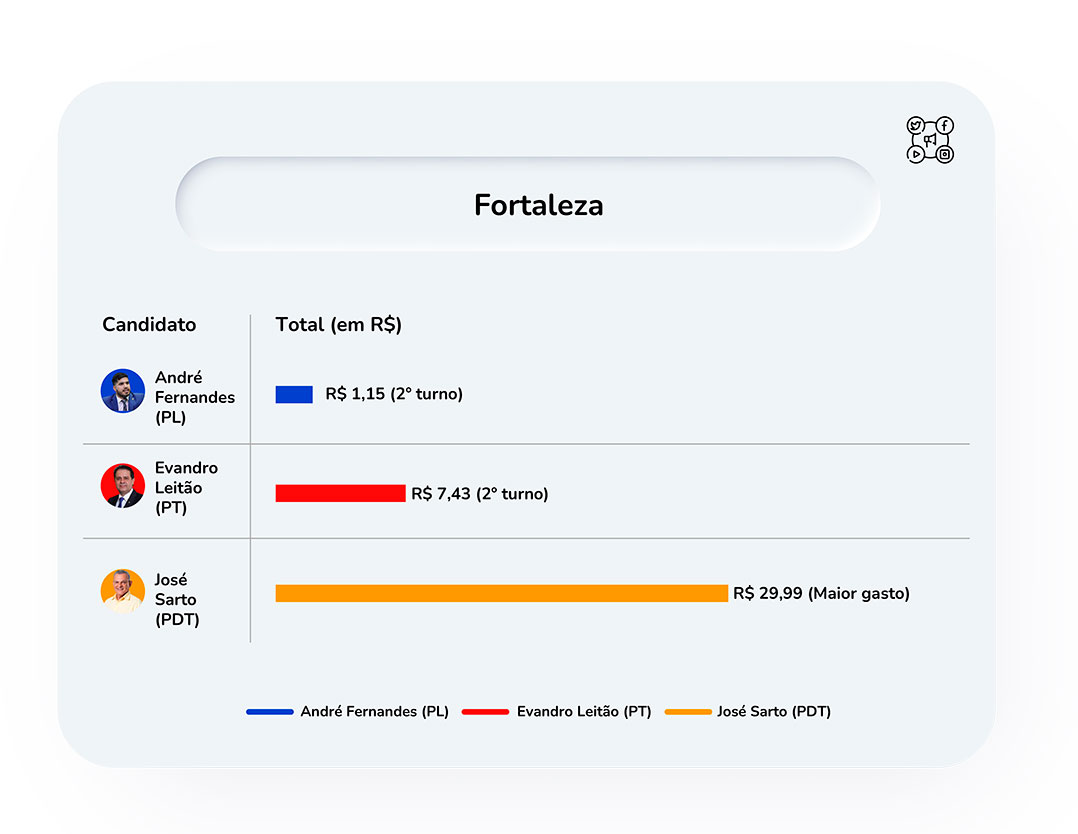Click the Candidato column header
The height and width of the screenshot is (834, 1078).
pos(149,325)
